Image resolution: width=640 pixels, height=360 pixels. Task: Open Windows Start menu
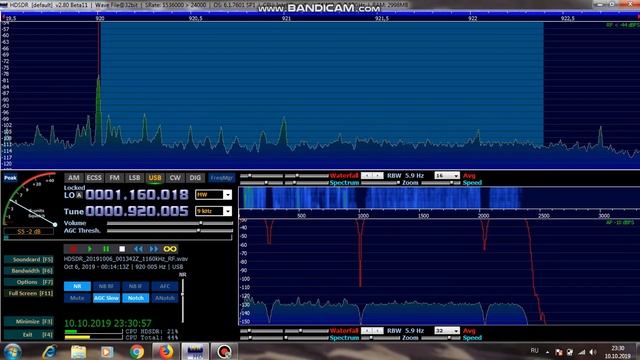click(13, 351)
